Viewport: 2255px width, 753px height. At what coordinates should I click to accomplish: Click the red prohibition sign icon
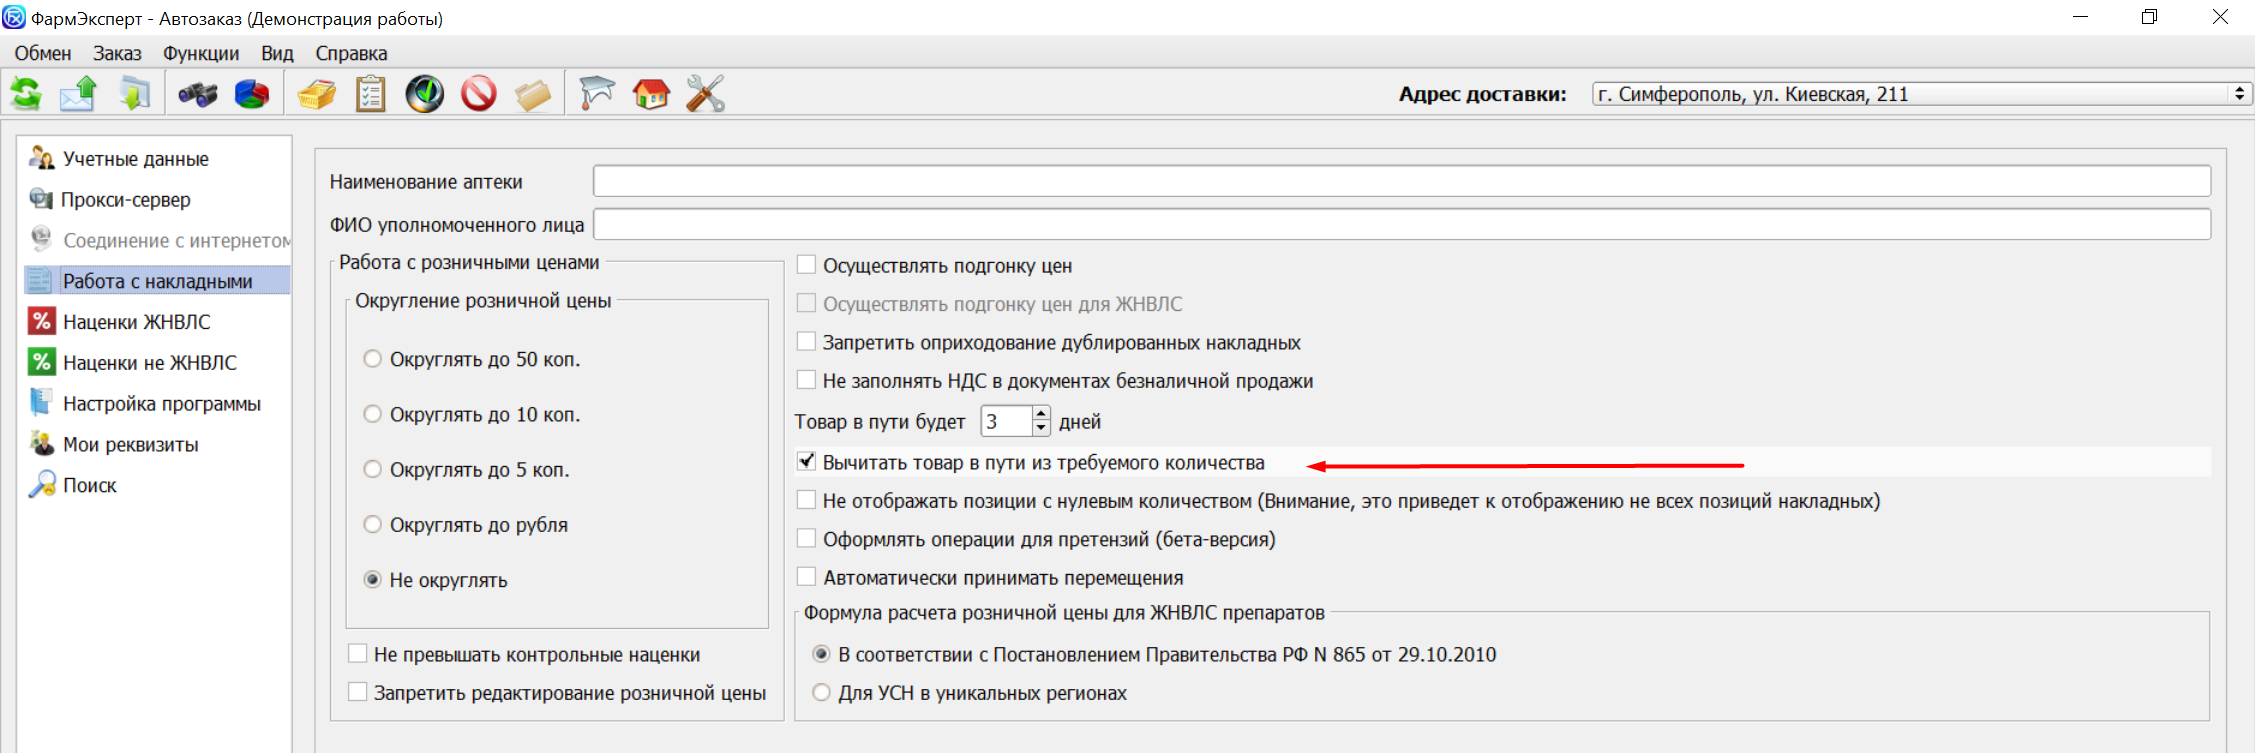tap(479, 94)
